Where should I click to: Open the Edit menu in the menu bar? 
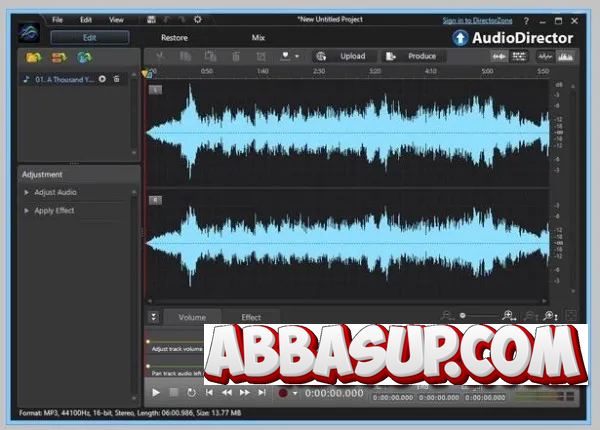click(x=86, y=20)
